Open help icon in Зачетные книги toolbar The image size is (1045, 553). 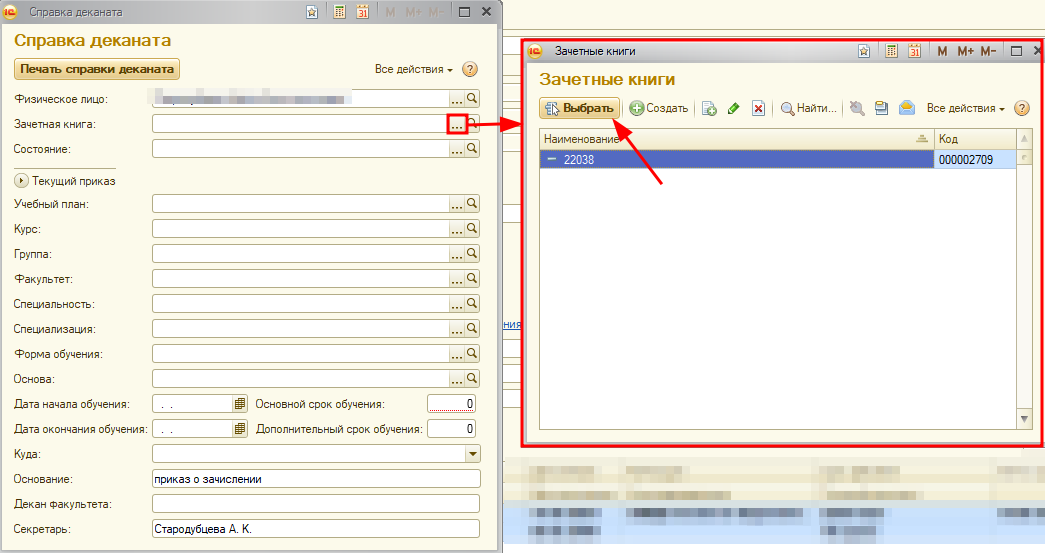click(x=1021, y=108)
